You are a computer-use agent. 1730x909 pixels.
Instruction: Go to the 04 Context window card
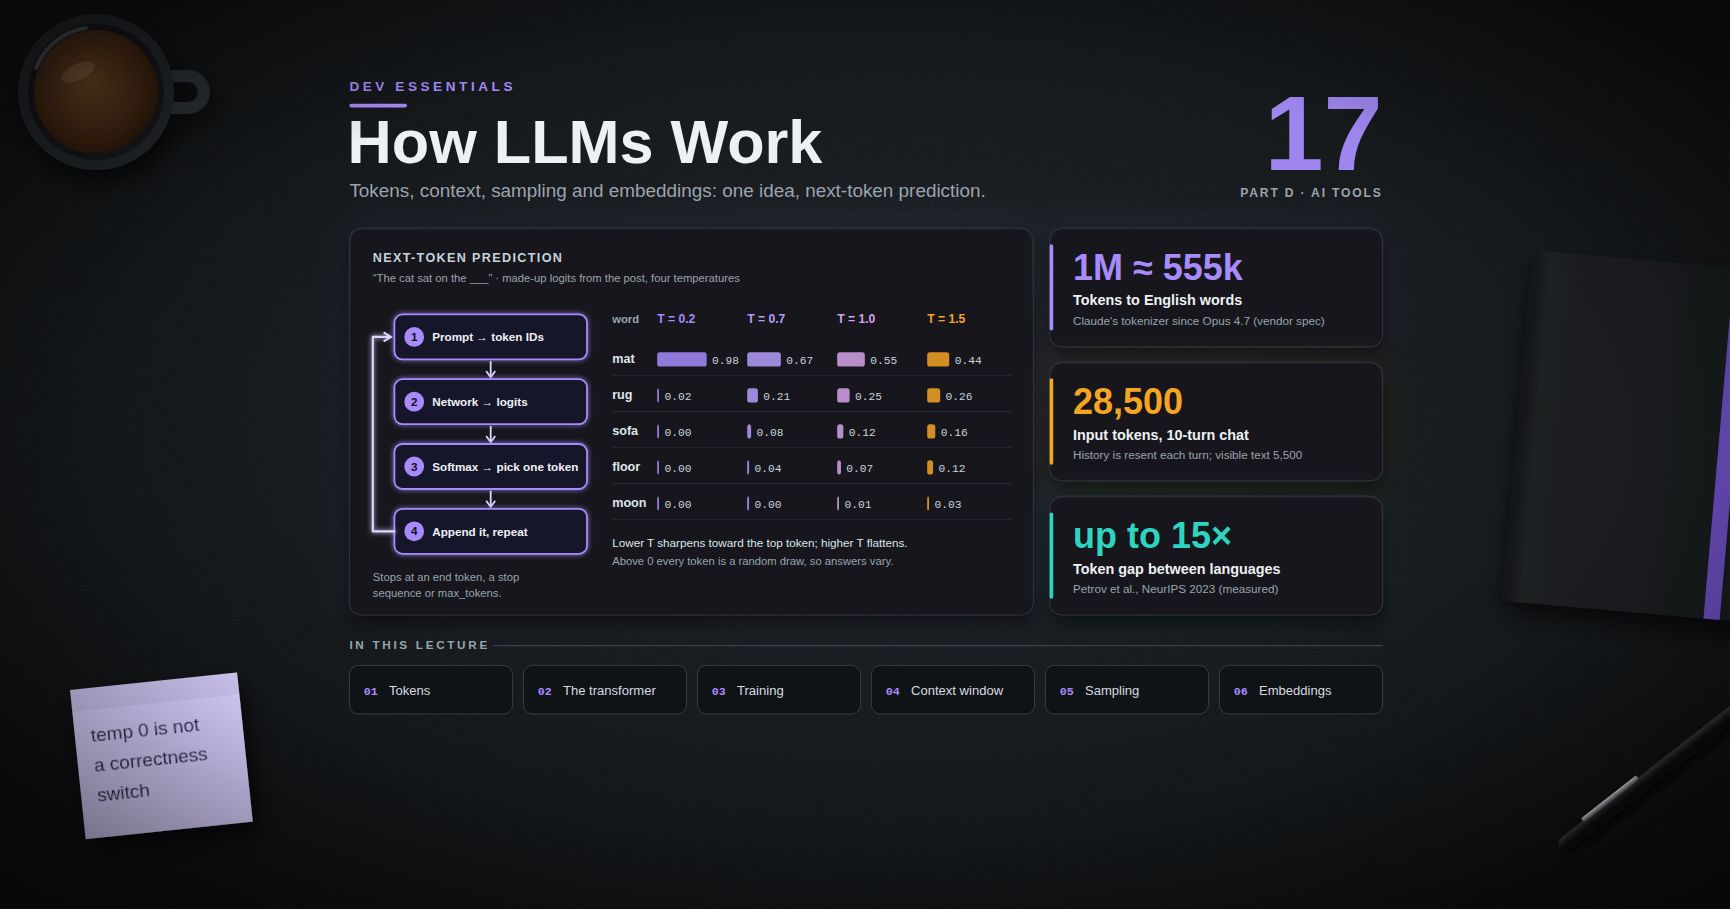(x=953, y=690)
